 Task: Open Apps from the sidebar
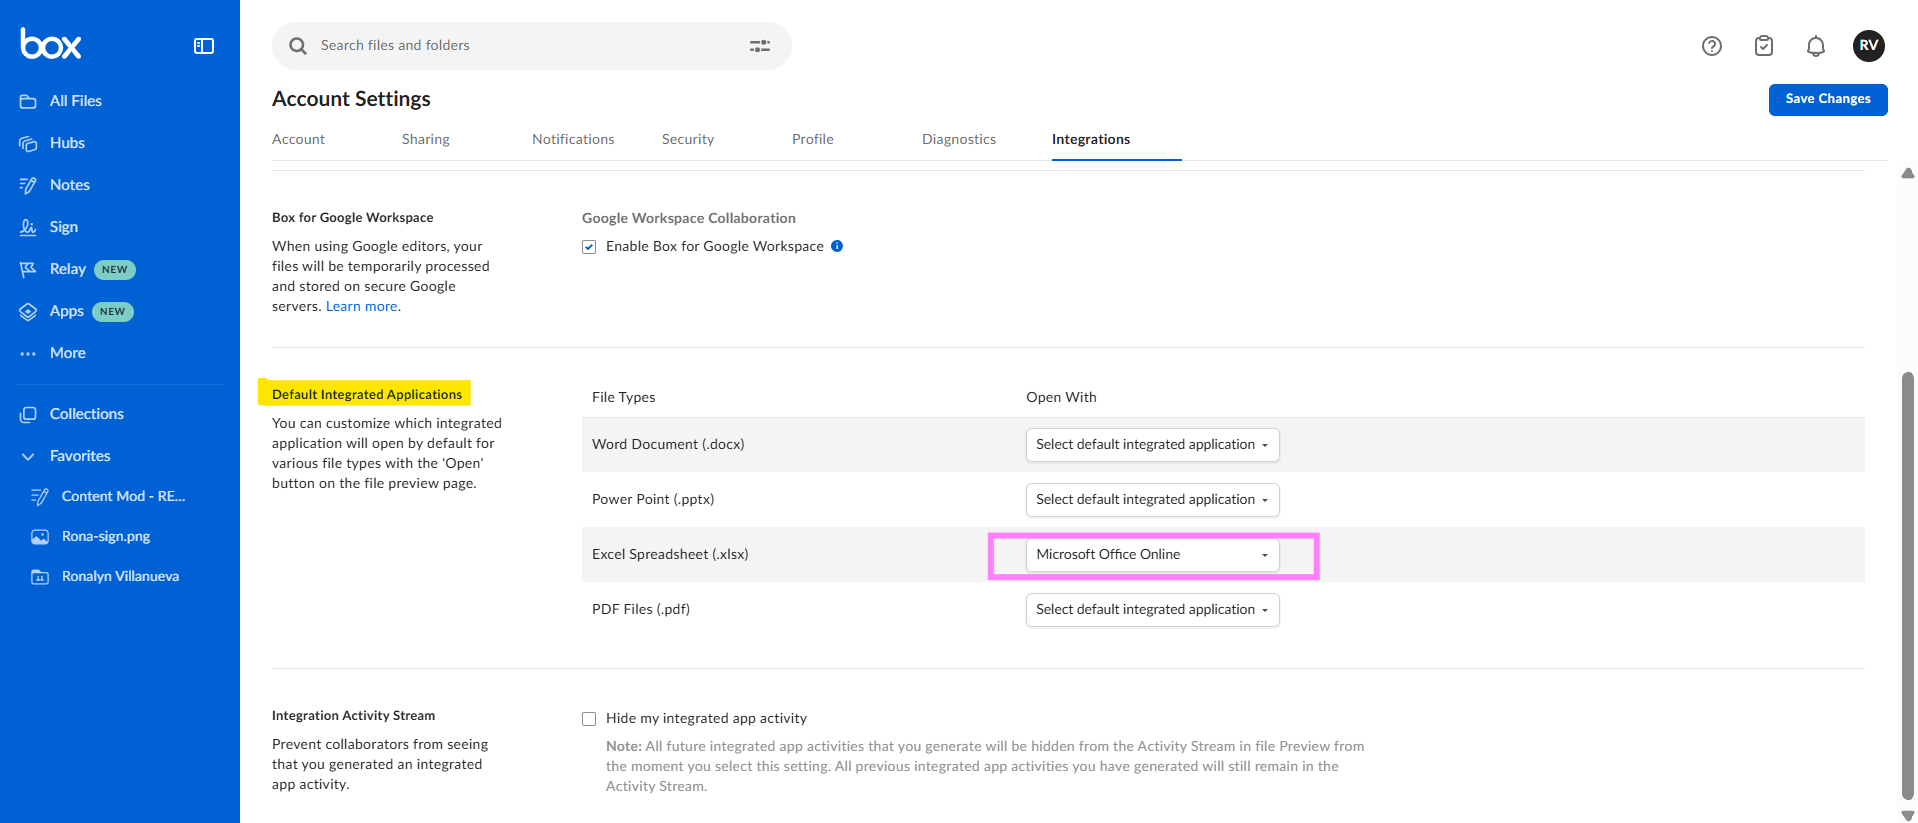[67, 311]
